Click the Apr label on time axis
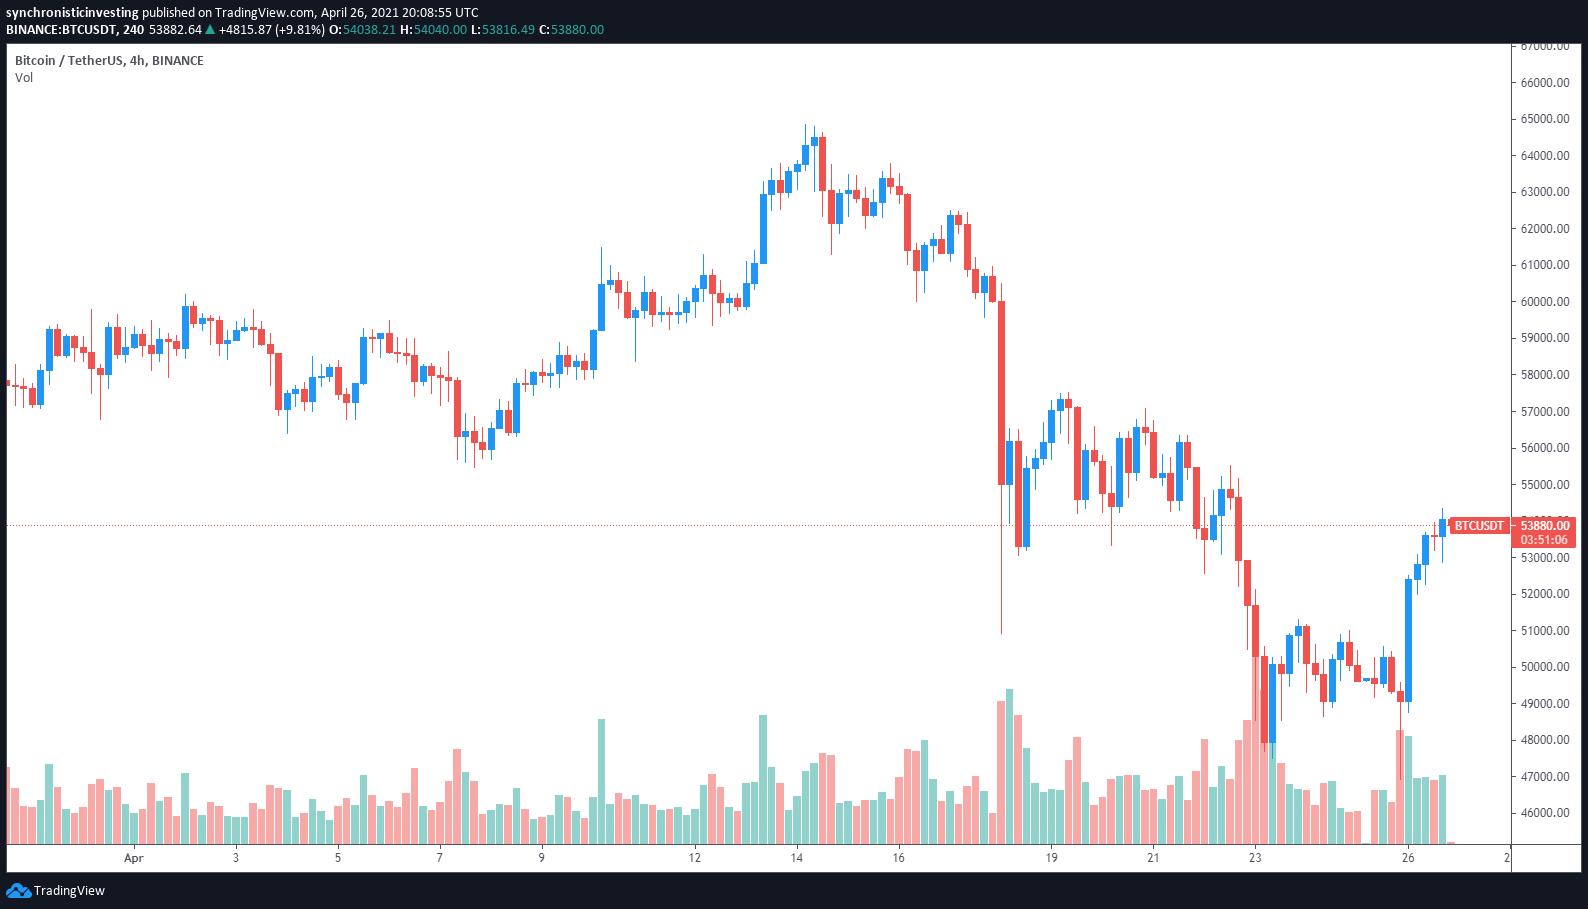This screenshot has width=1588, height=909. (x=134, y=857)
